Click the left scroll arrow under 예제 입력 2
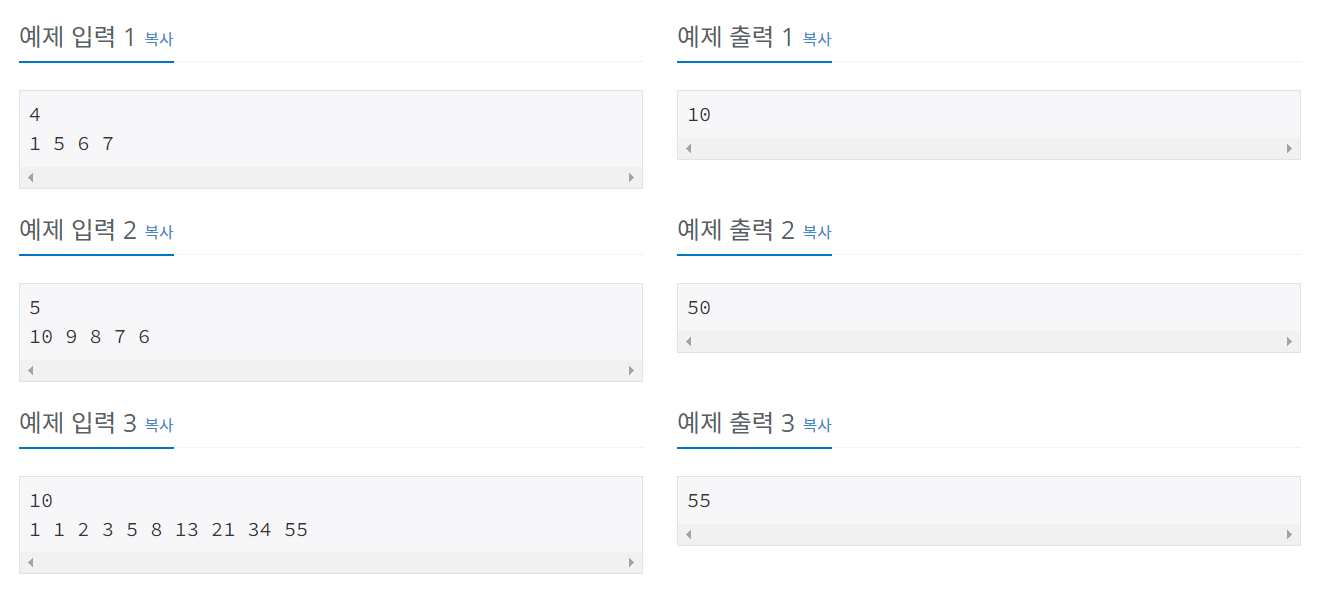 click(30, 370)
